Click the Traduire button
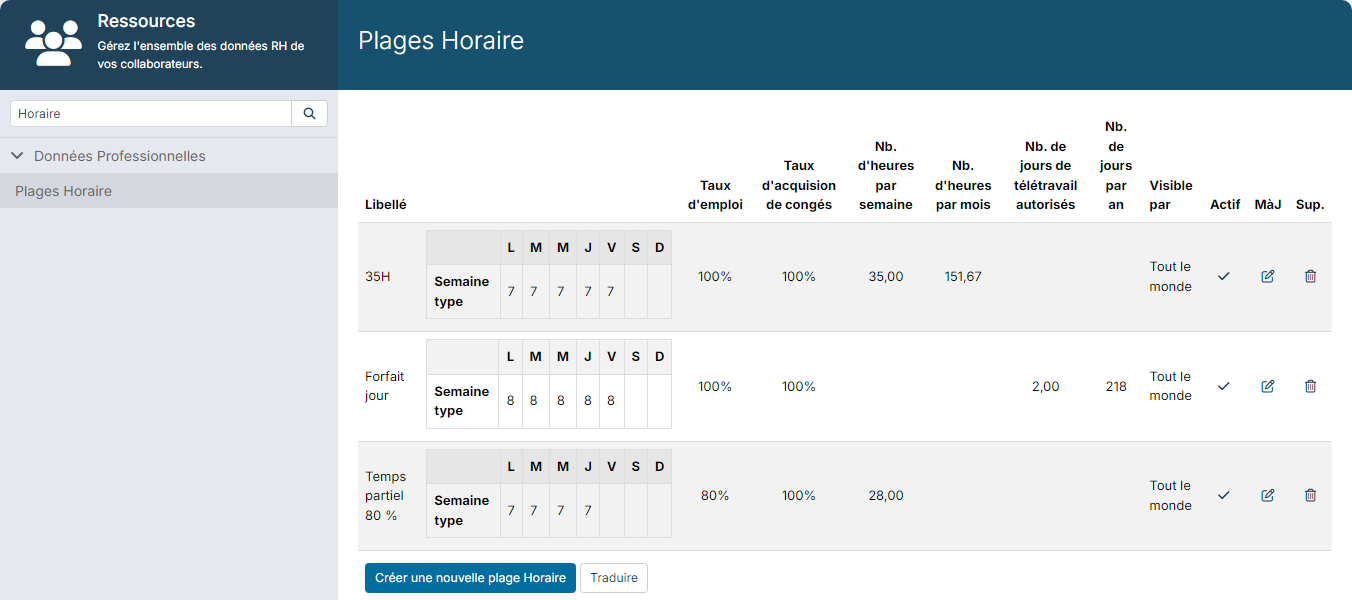The width and height of the screenshot is (1352, 600). tap(614, 578)
